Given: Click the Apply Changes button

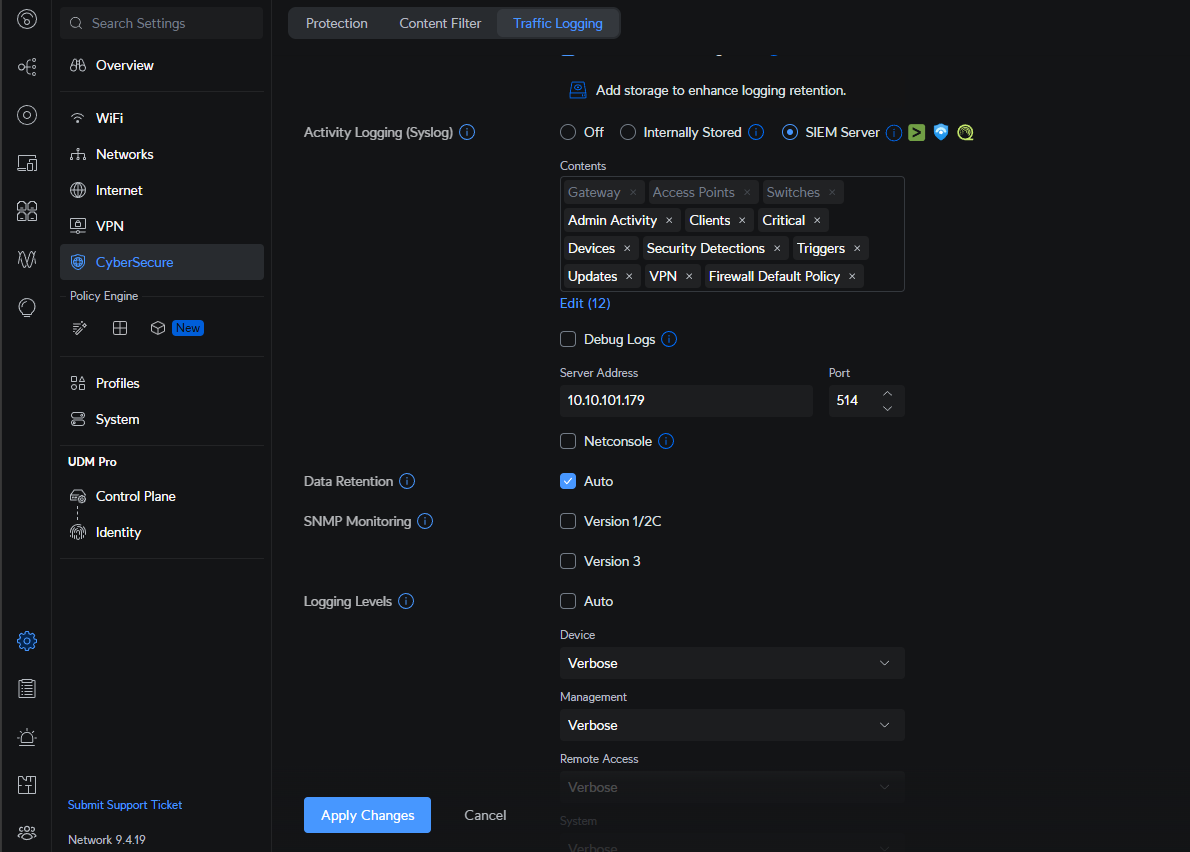Looking at the screenshot, I should tap(367, 815).
